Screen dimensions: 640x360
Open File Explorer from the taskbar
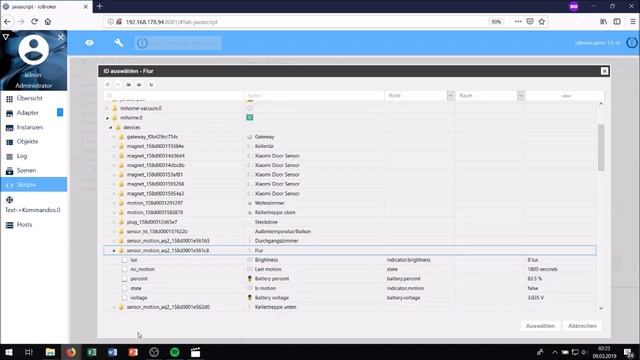(50, 352)
